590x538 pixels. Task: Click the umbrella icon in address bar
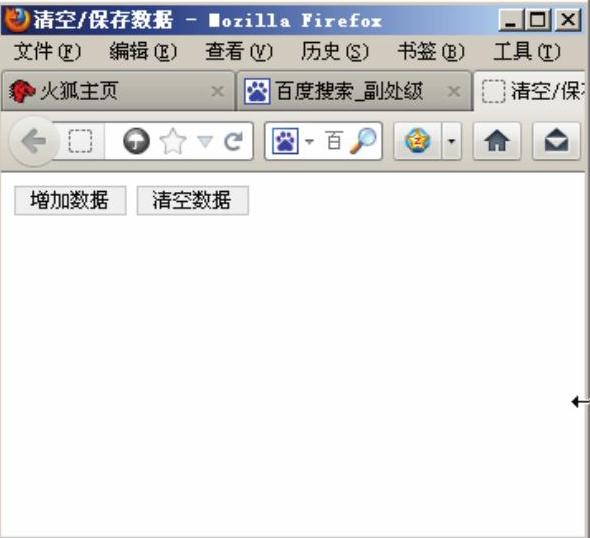136,141
